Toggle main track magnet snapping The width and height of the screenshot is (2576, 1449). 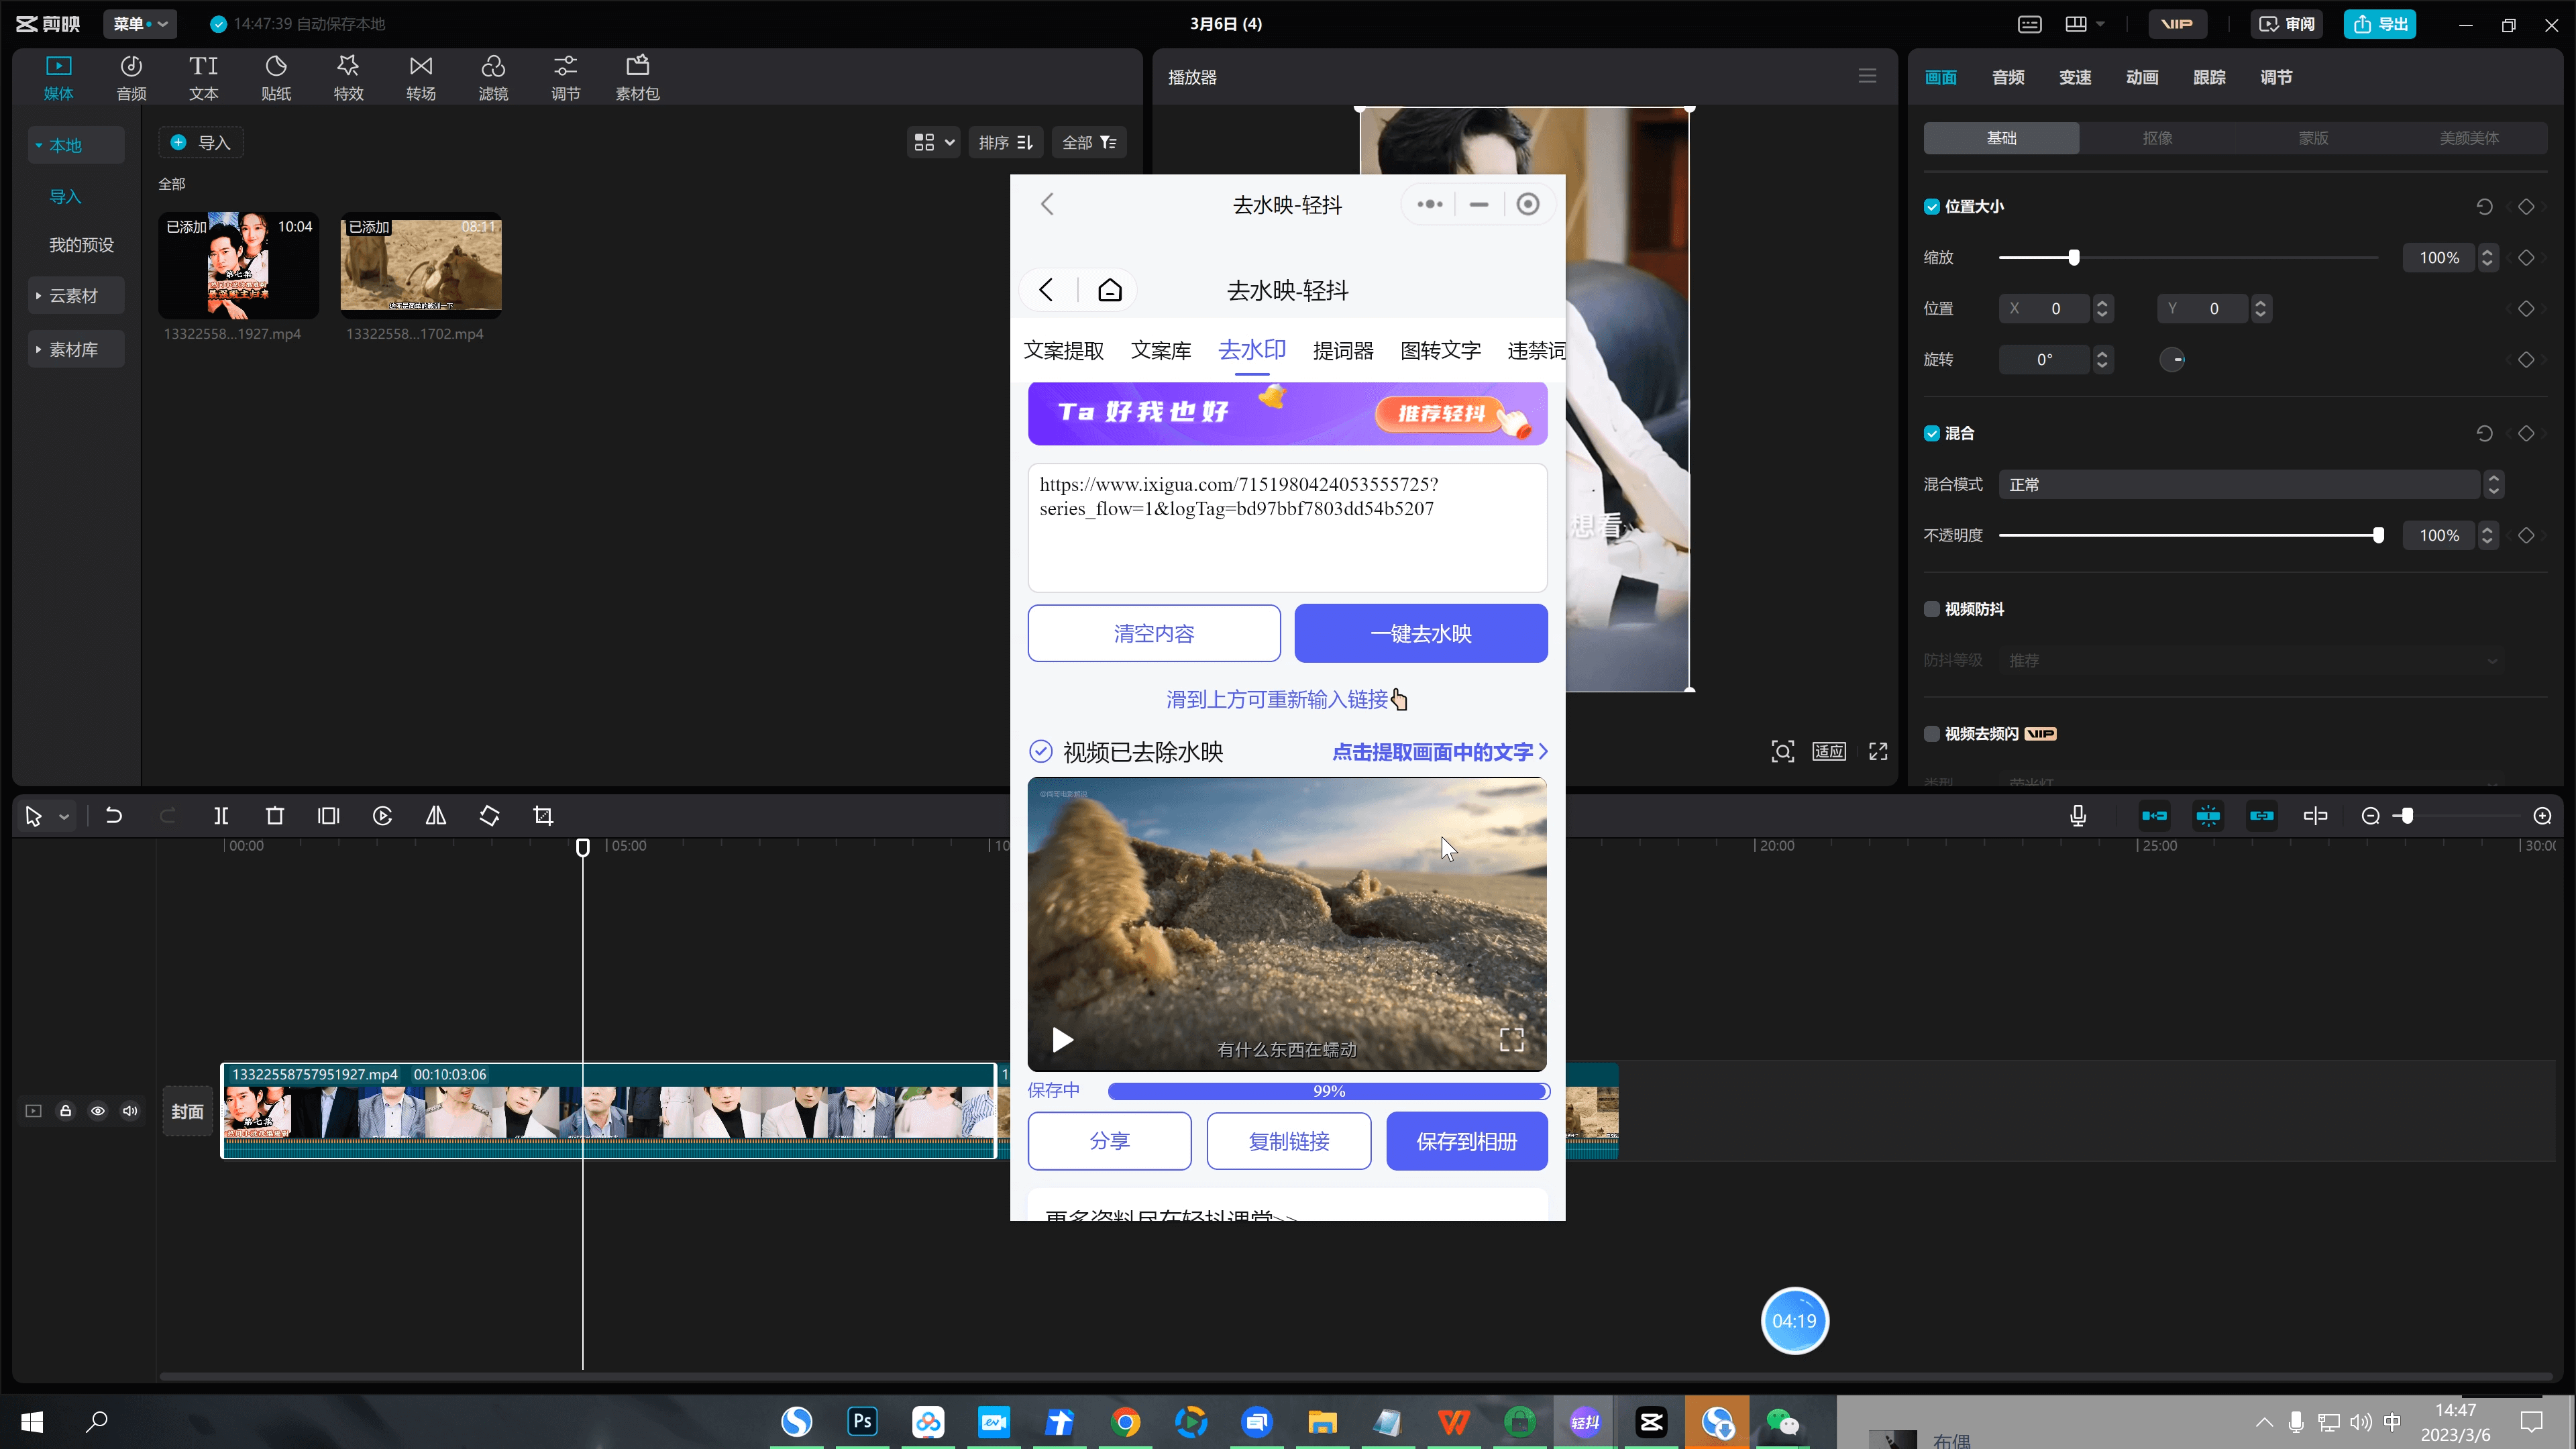click(2154, 816)
